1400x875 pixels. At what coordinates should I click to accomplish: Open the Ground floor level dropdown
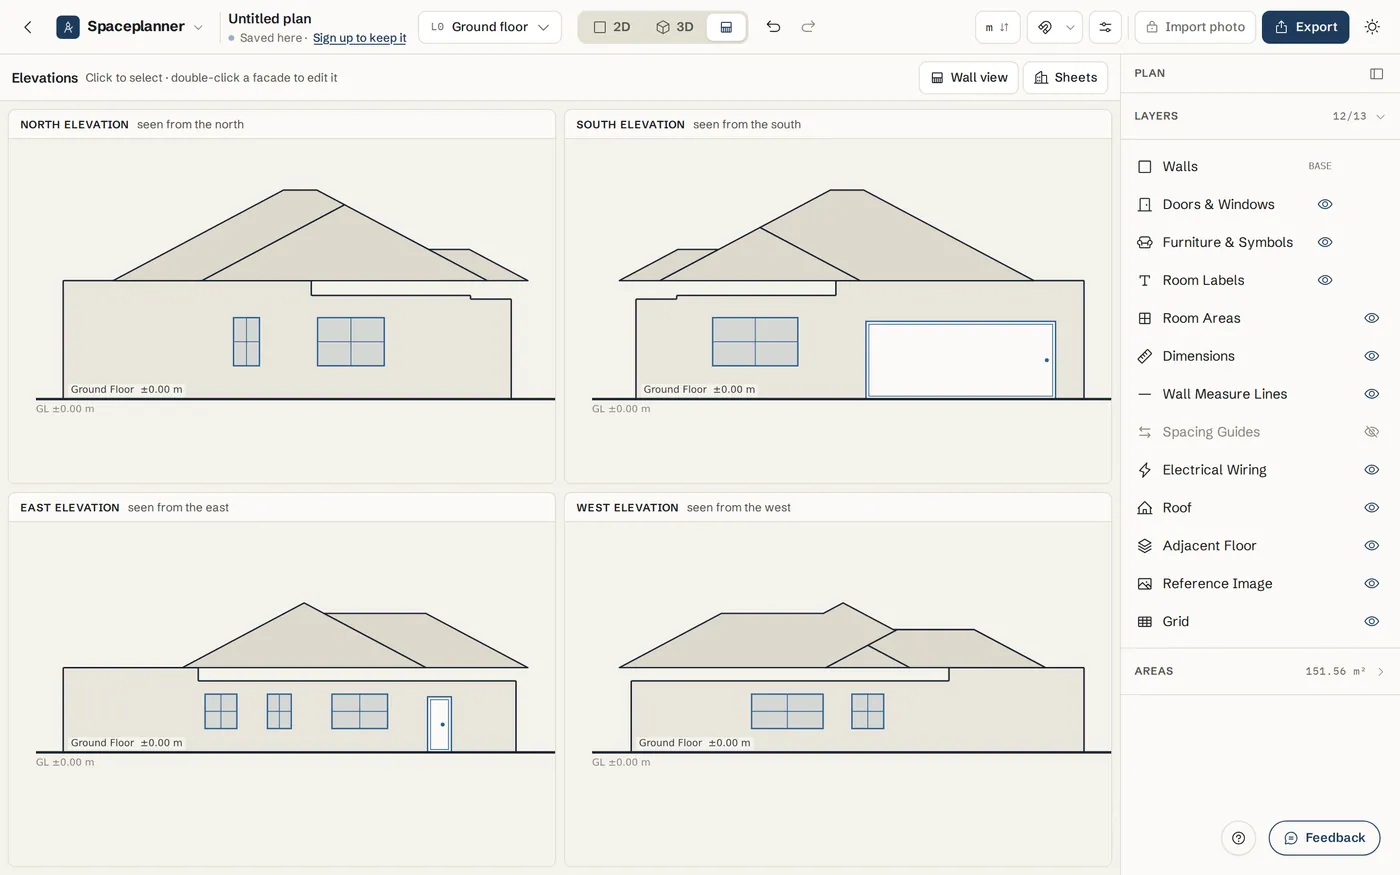point(490,27)
